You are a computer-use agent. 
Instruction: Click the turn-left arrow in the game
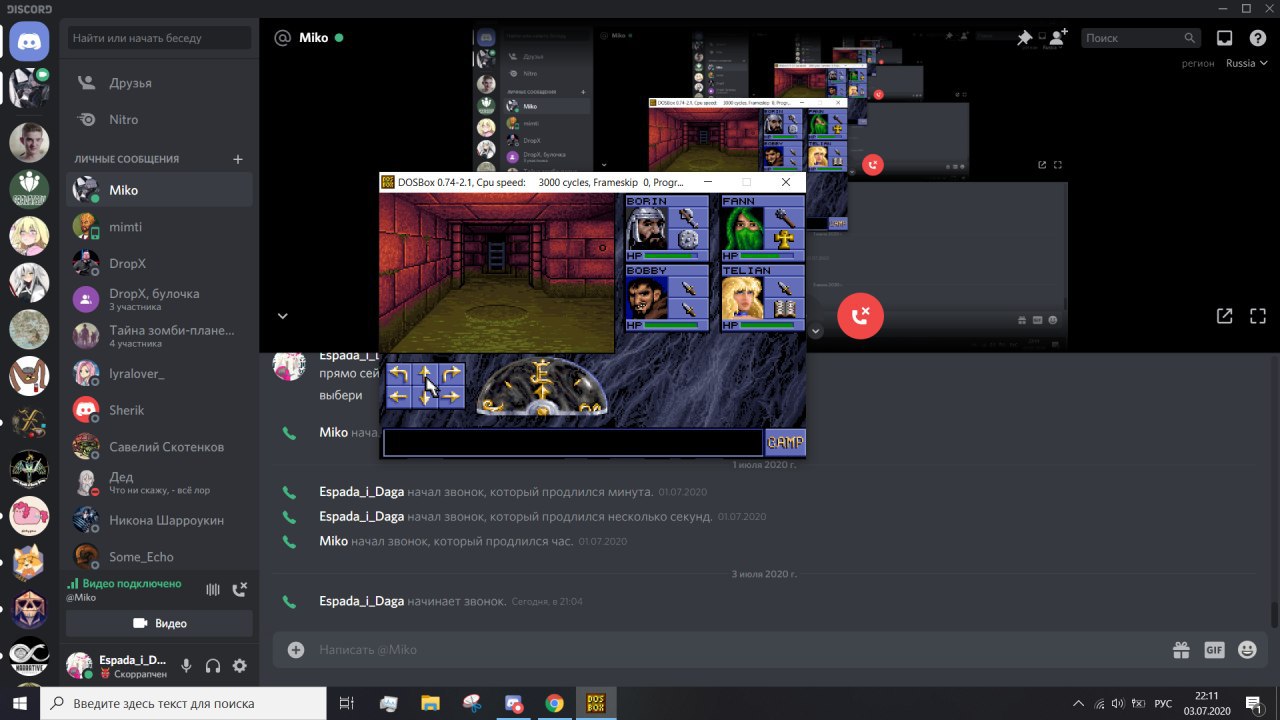pos(399,374)
